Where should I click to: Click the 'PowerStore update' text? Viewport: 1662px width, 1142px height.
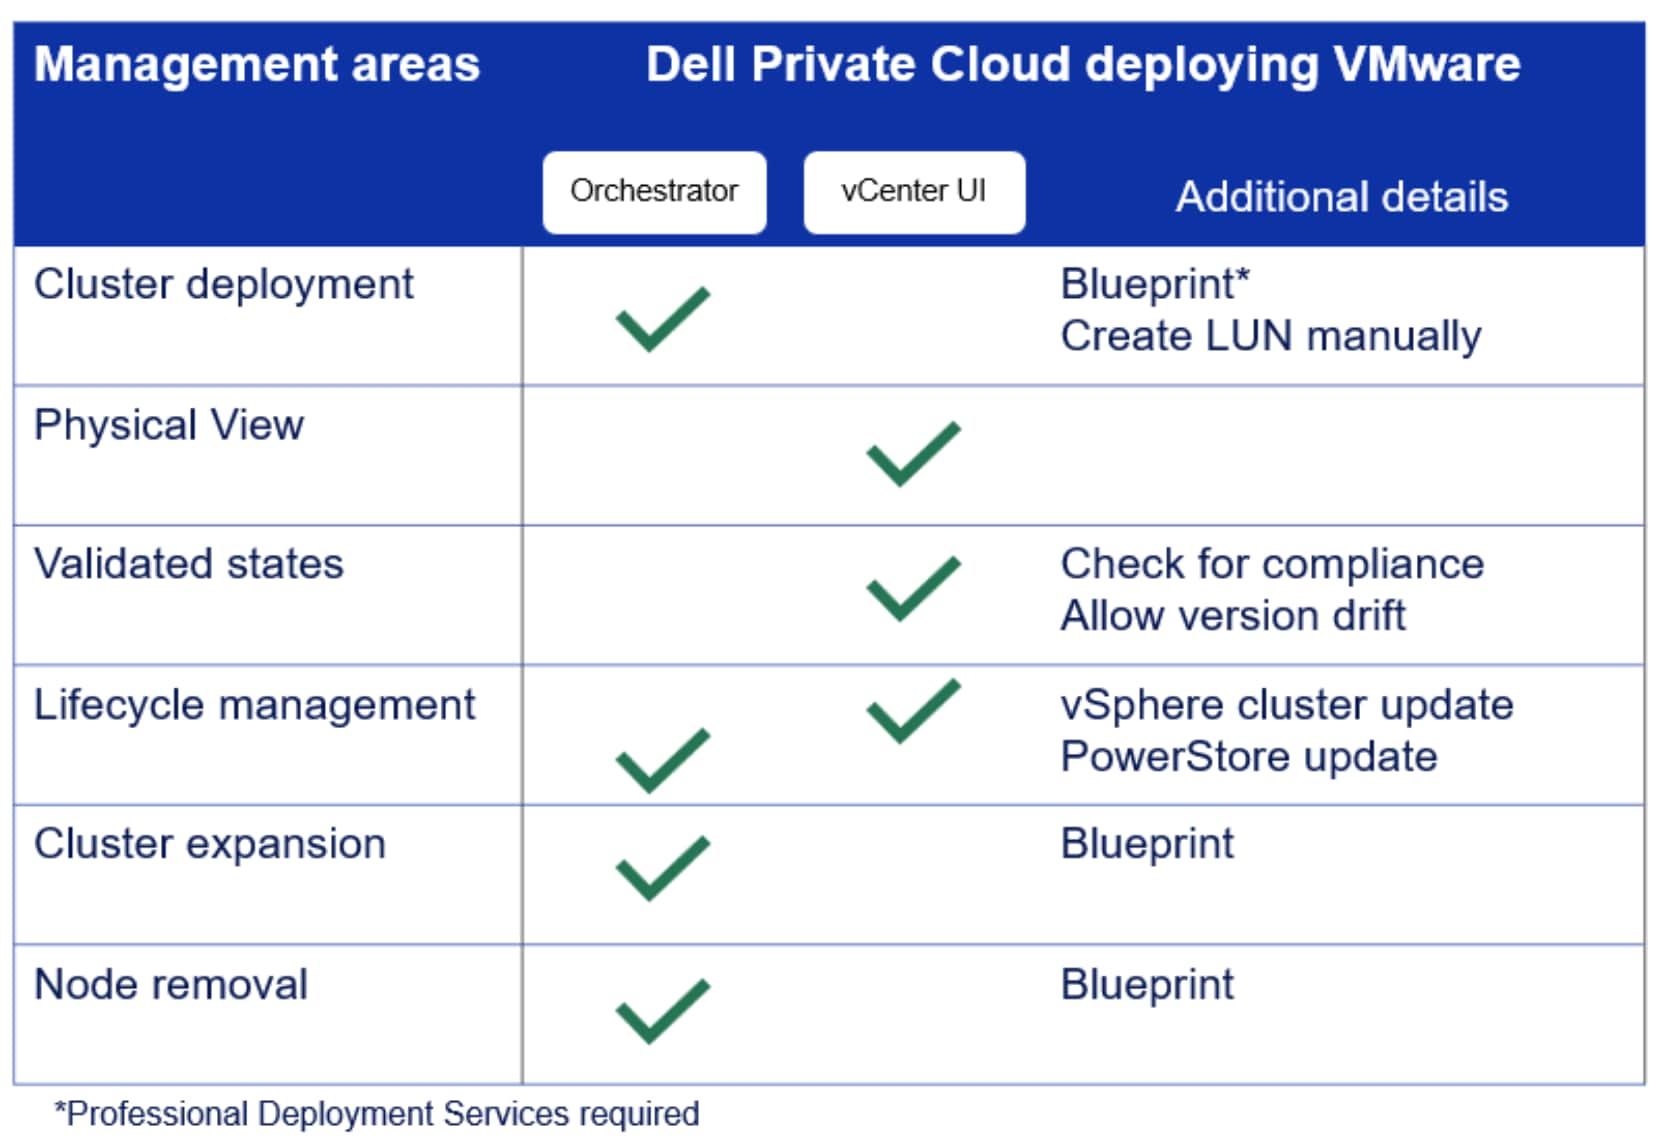pos(1249,758)
